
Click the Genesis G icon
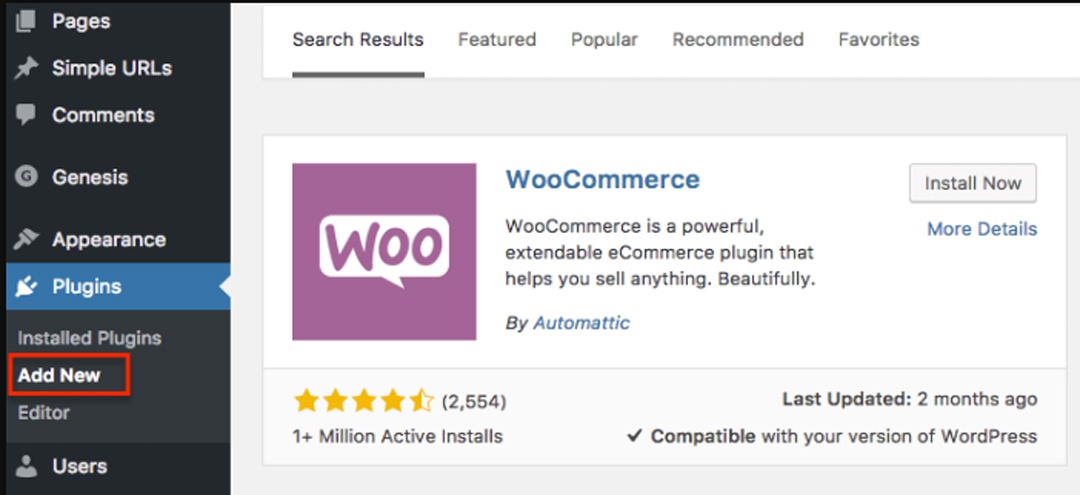click(26, 177)
